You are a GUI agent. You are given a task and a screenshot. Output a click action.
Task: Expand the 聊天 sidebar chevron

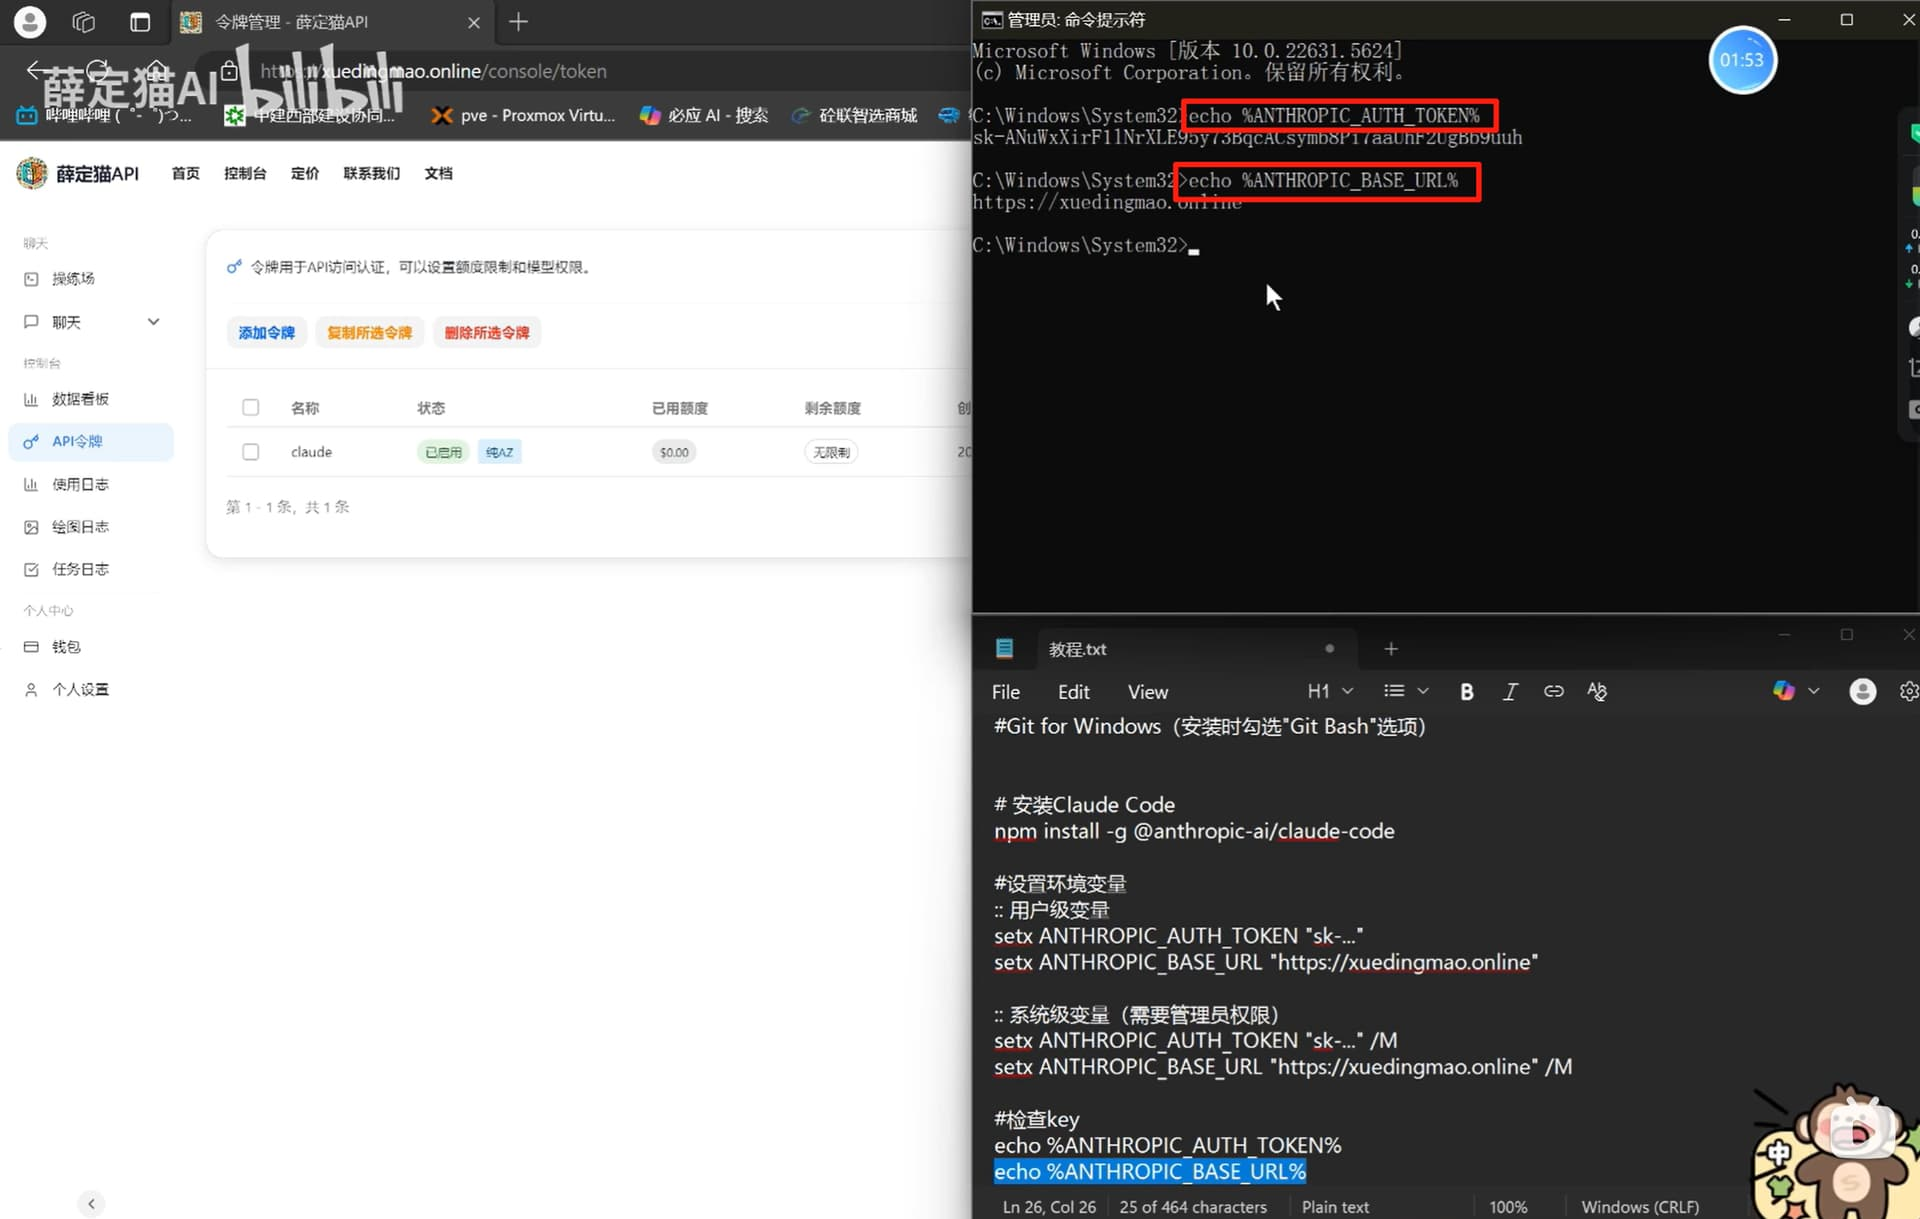pos(153,322)
